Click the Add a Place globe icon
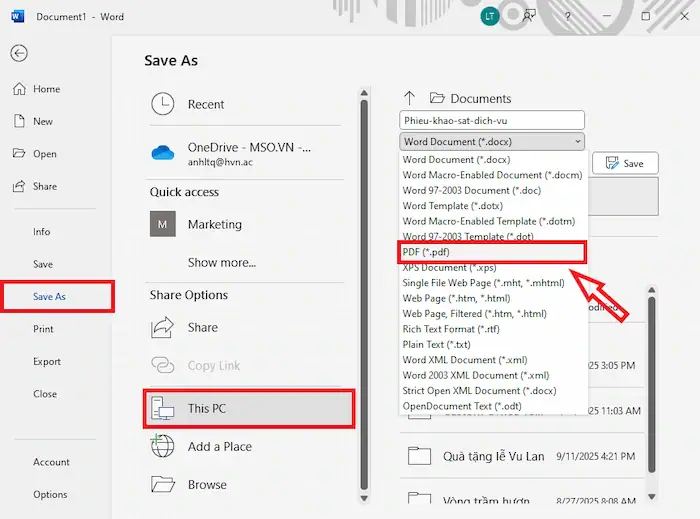Screen dimensions: 700x519 [162, 447]
